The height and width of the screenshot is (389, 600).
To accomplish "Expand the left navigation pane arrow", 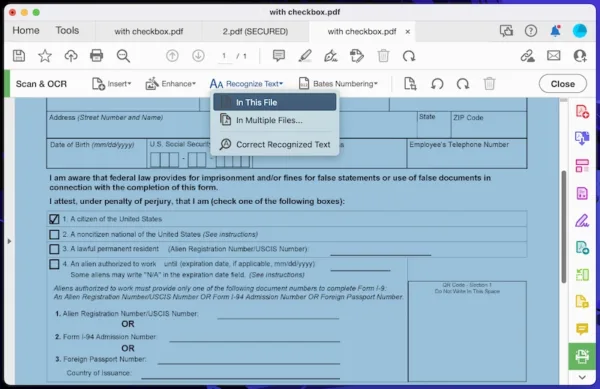I will pos(9,241).
